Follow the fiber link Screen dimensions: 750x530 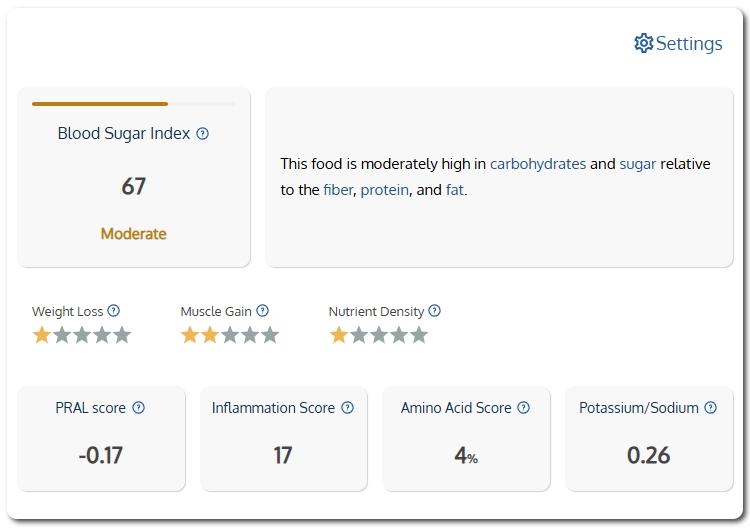(338, 190)
